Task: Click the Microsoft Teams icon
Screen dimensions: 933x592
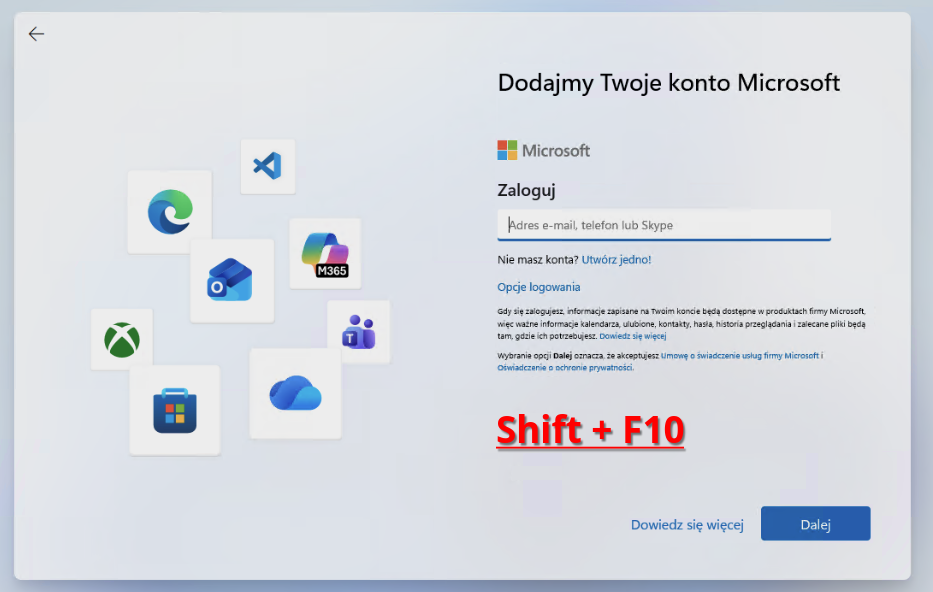Action: 358,332
